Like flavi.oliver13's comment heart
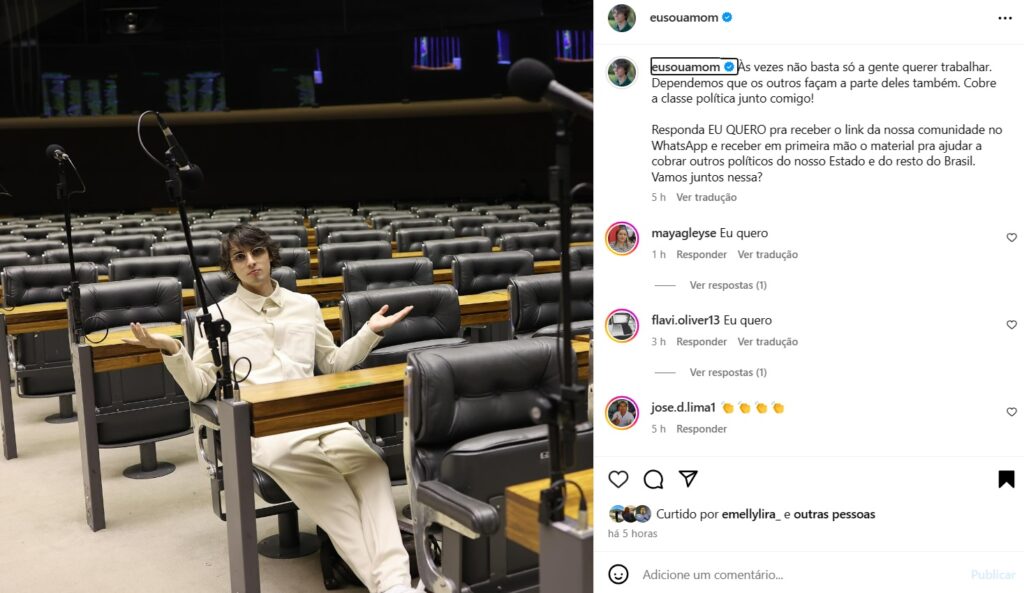The width and height of the screenshot is (1024, 593). [1012, 325]
